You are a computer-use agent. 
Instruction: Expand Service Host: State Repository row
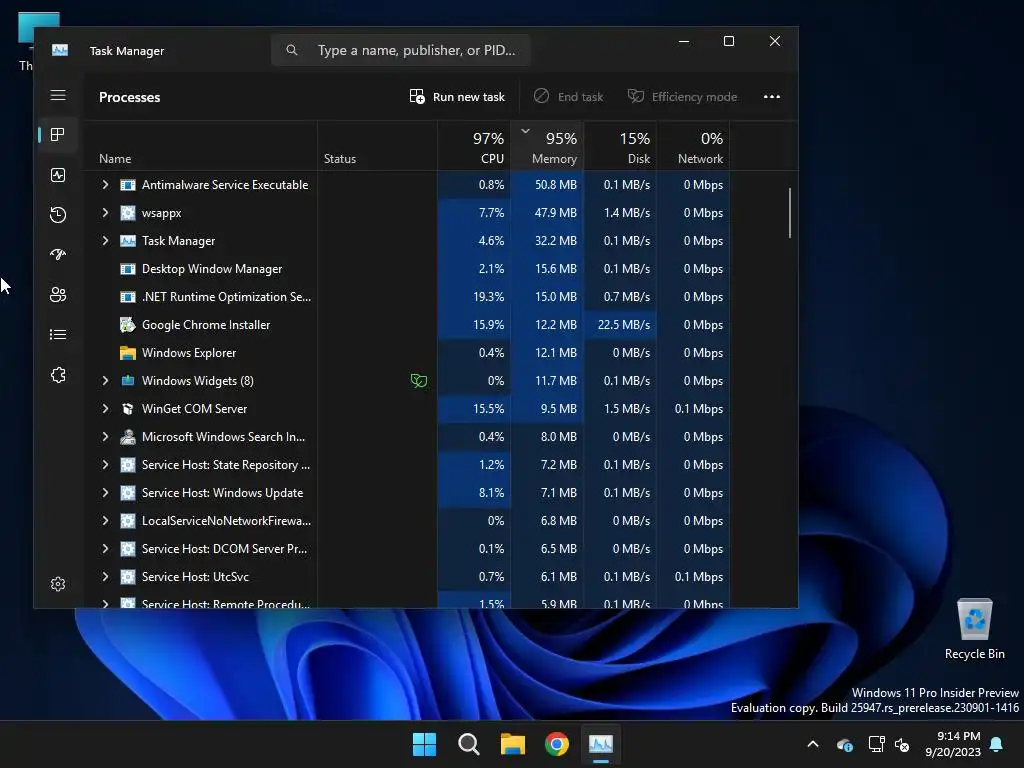[x=105, y=465]
